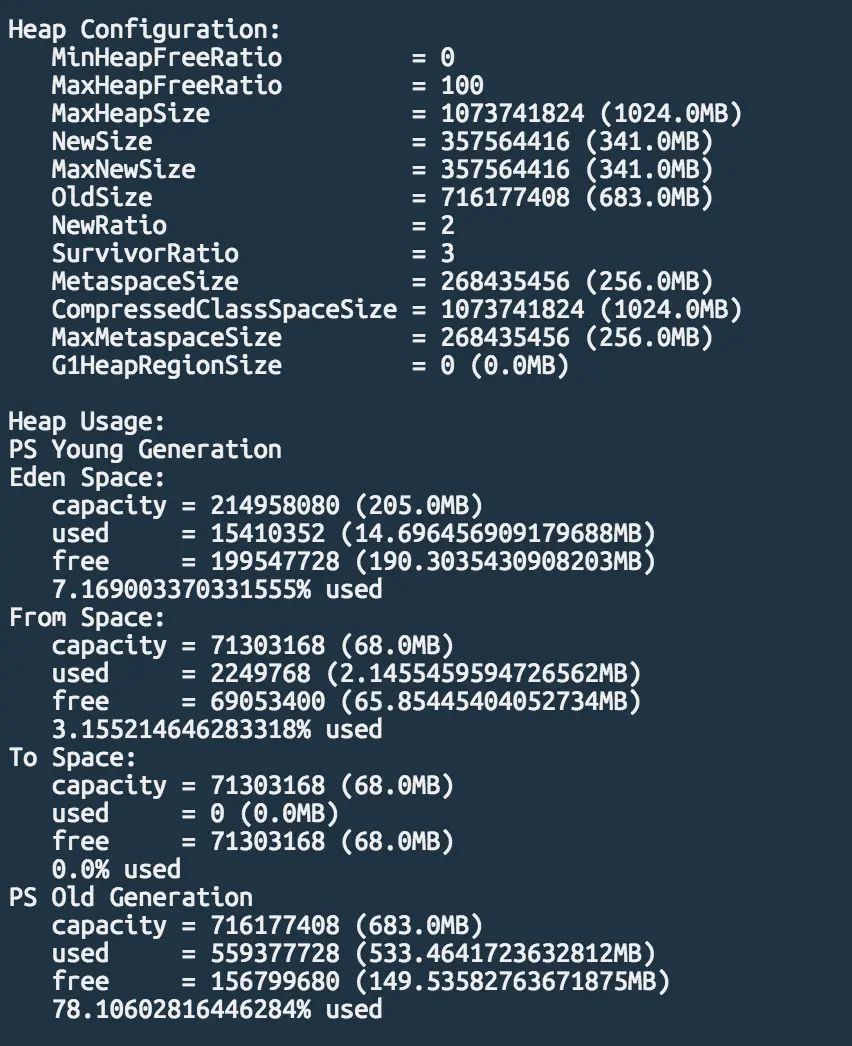
Task: Click the MaxHeapFreeRatio value 100
Action: pos(462,85)
